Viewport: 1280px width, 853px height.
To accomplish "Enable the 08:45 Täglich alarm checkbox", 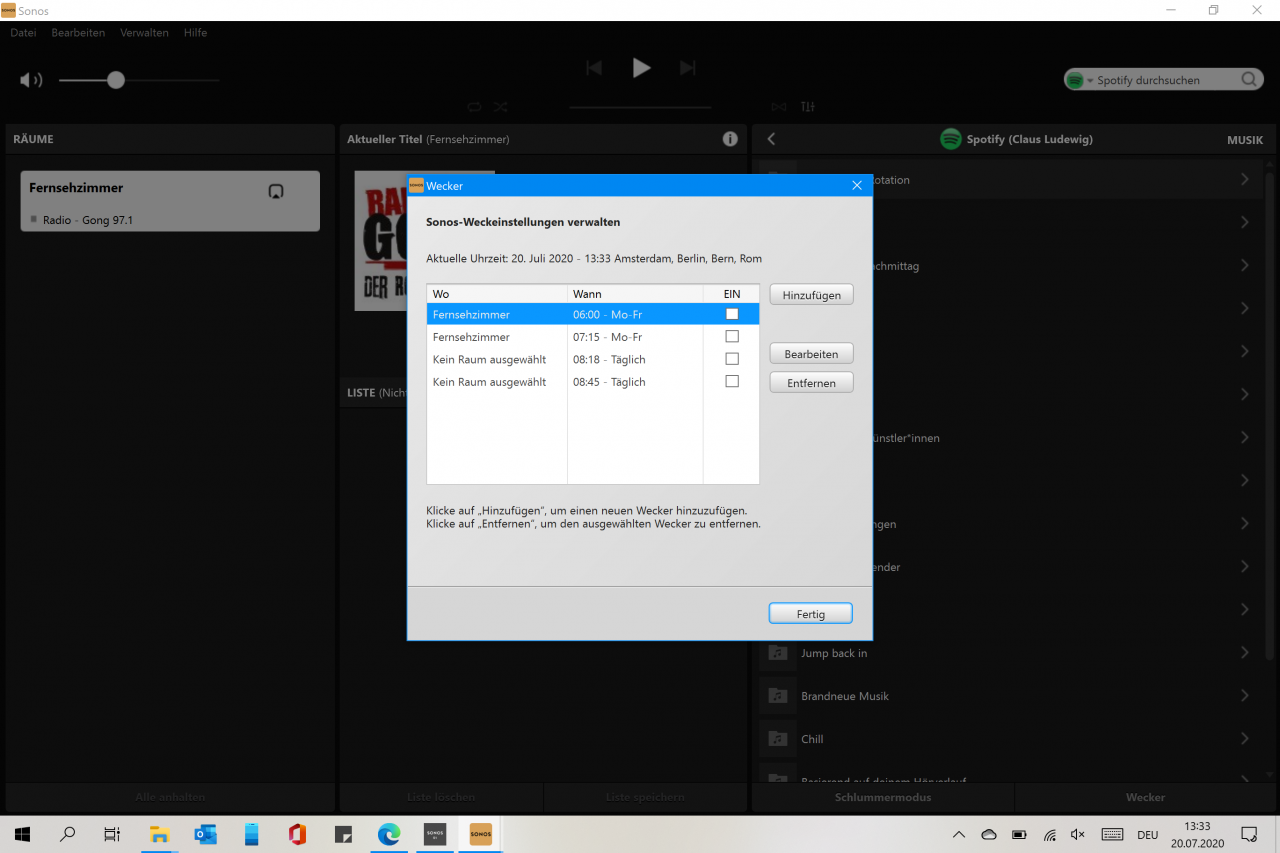I will (732, 381).
